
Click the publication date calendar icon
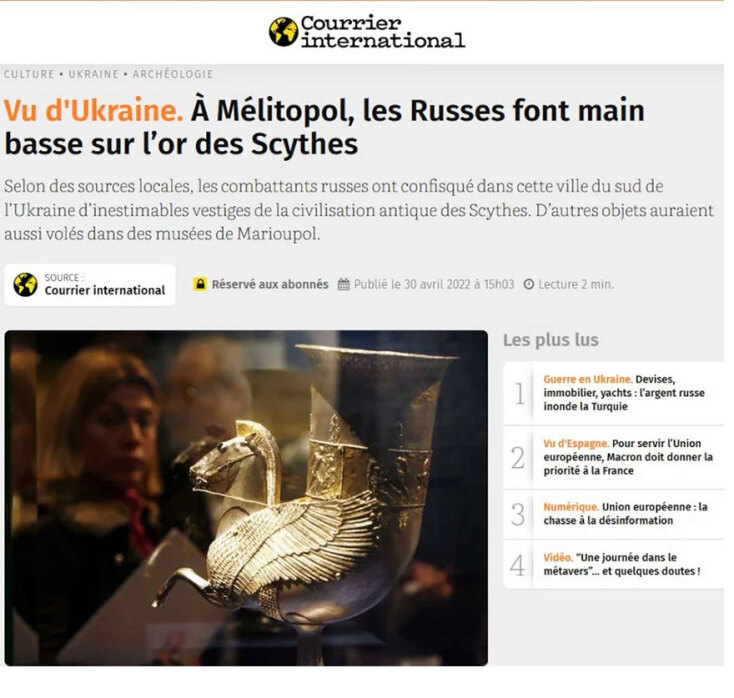[344, 285]
